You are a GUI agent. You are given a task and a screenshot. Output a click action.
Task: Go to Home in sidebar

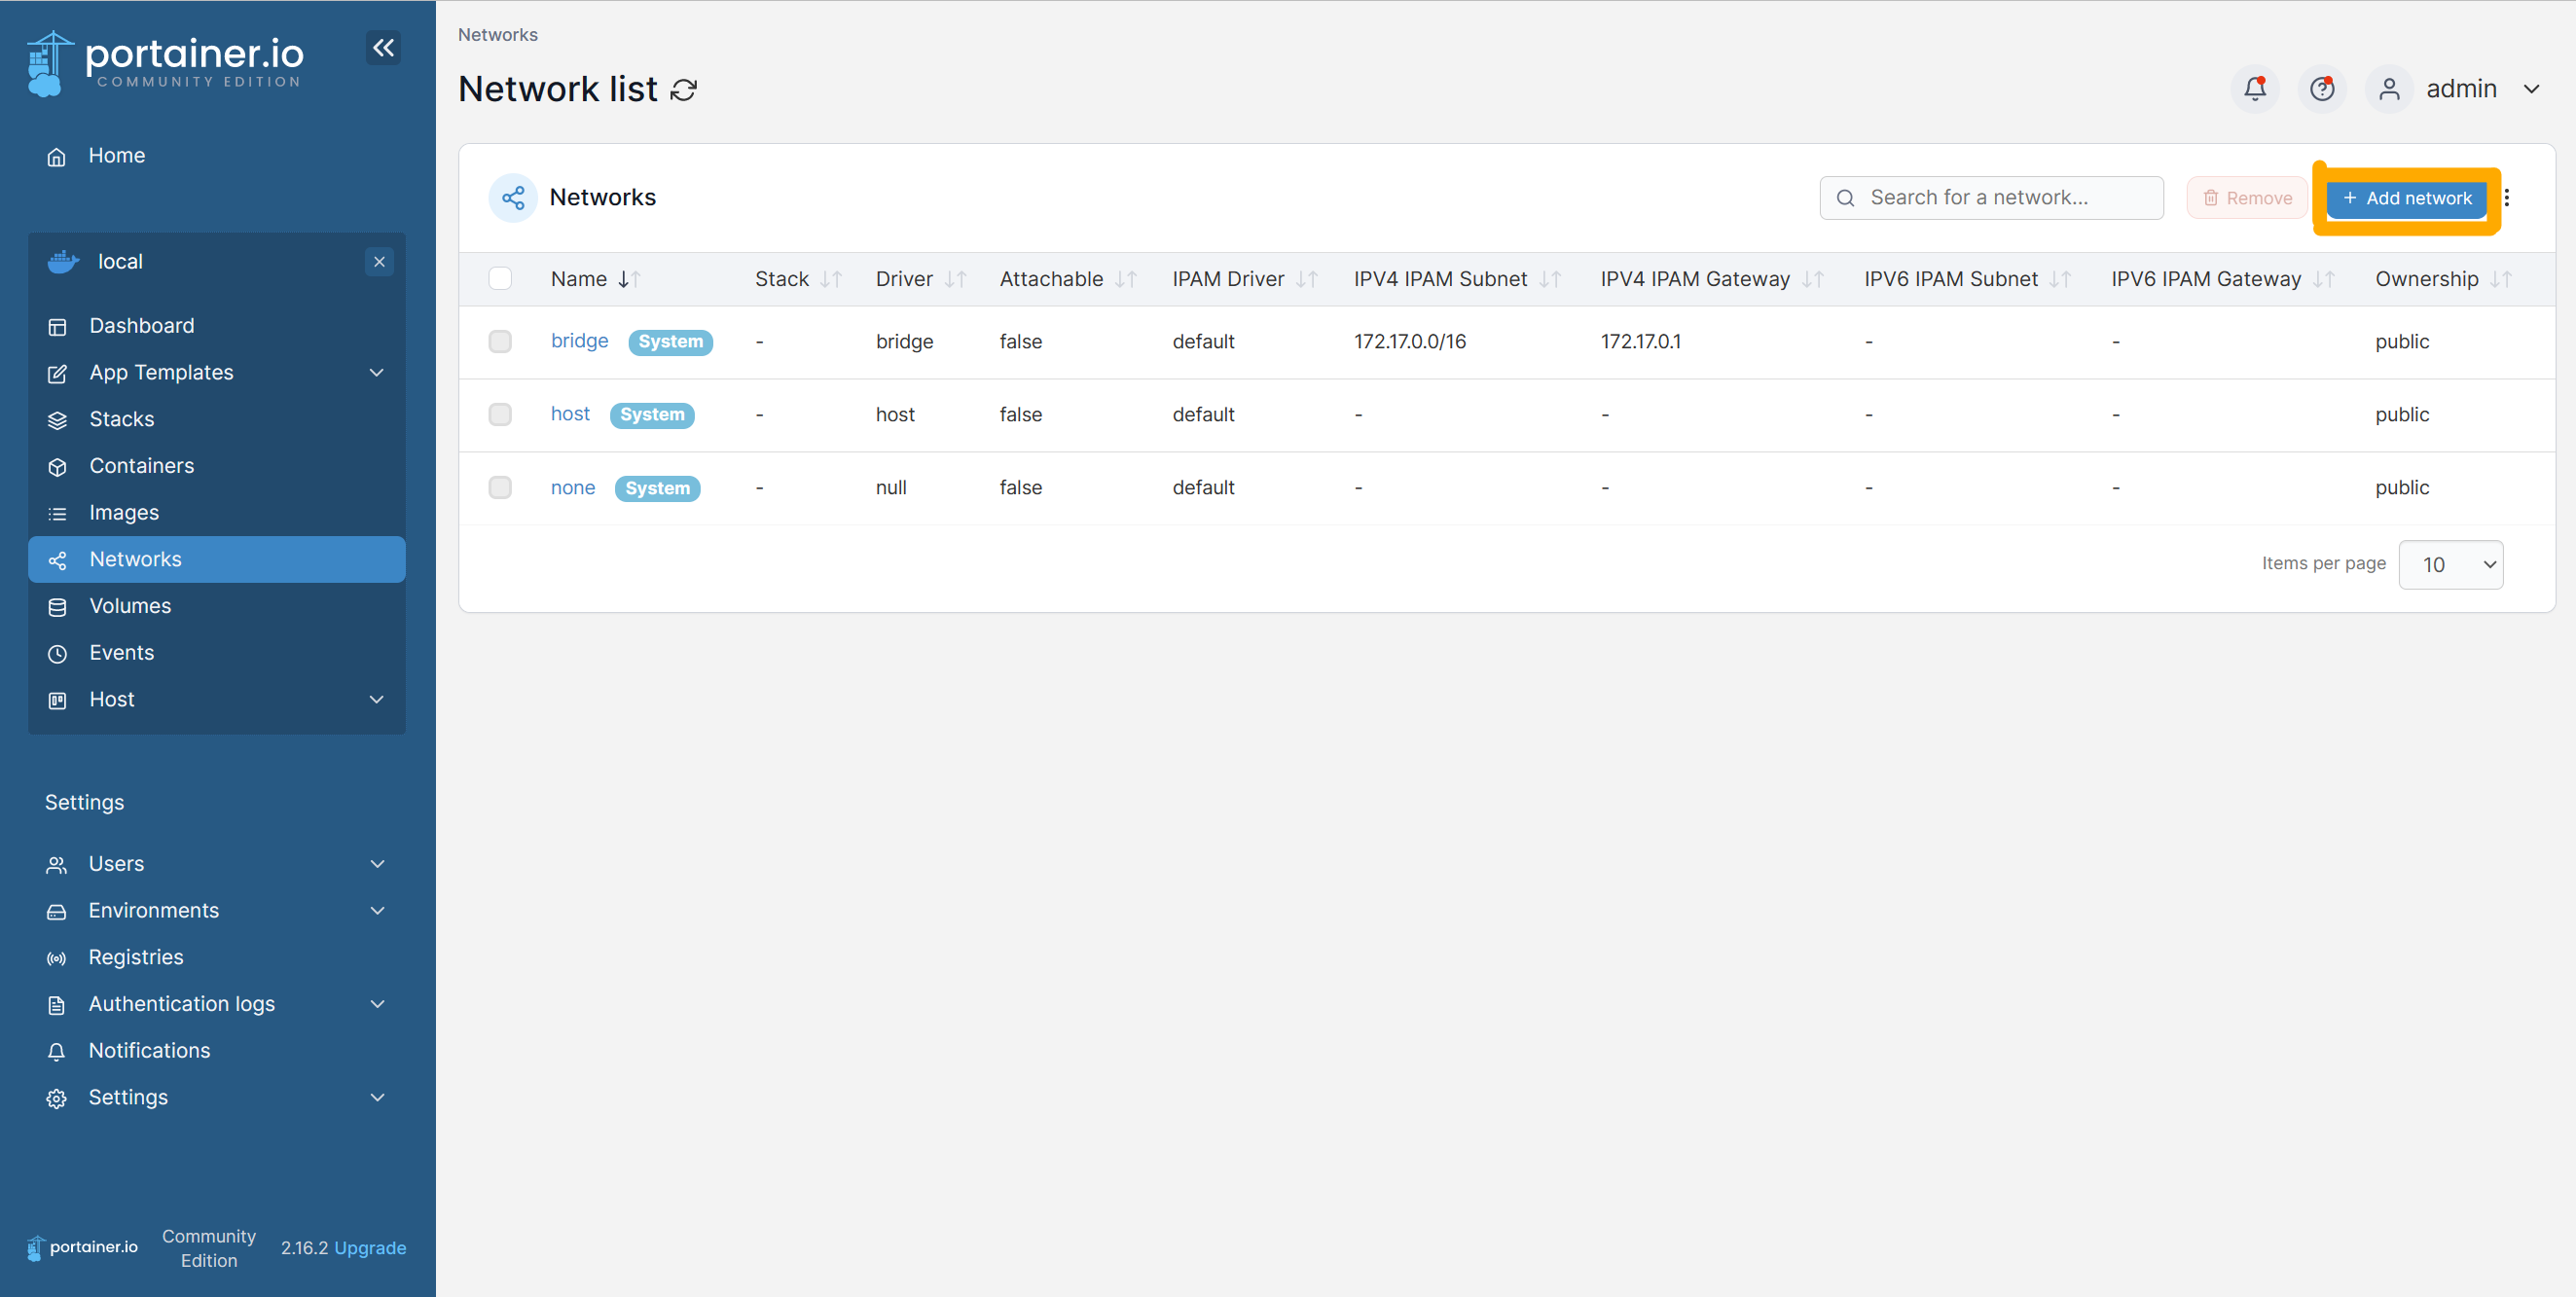tap(217, 156)
